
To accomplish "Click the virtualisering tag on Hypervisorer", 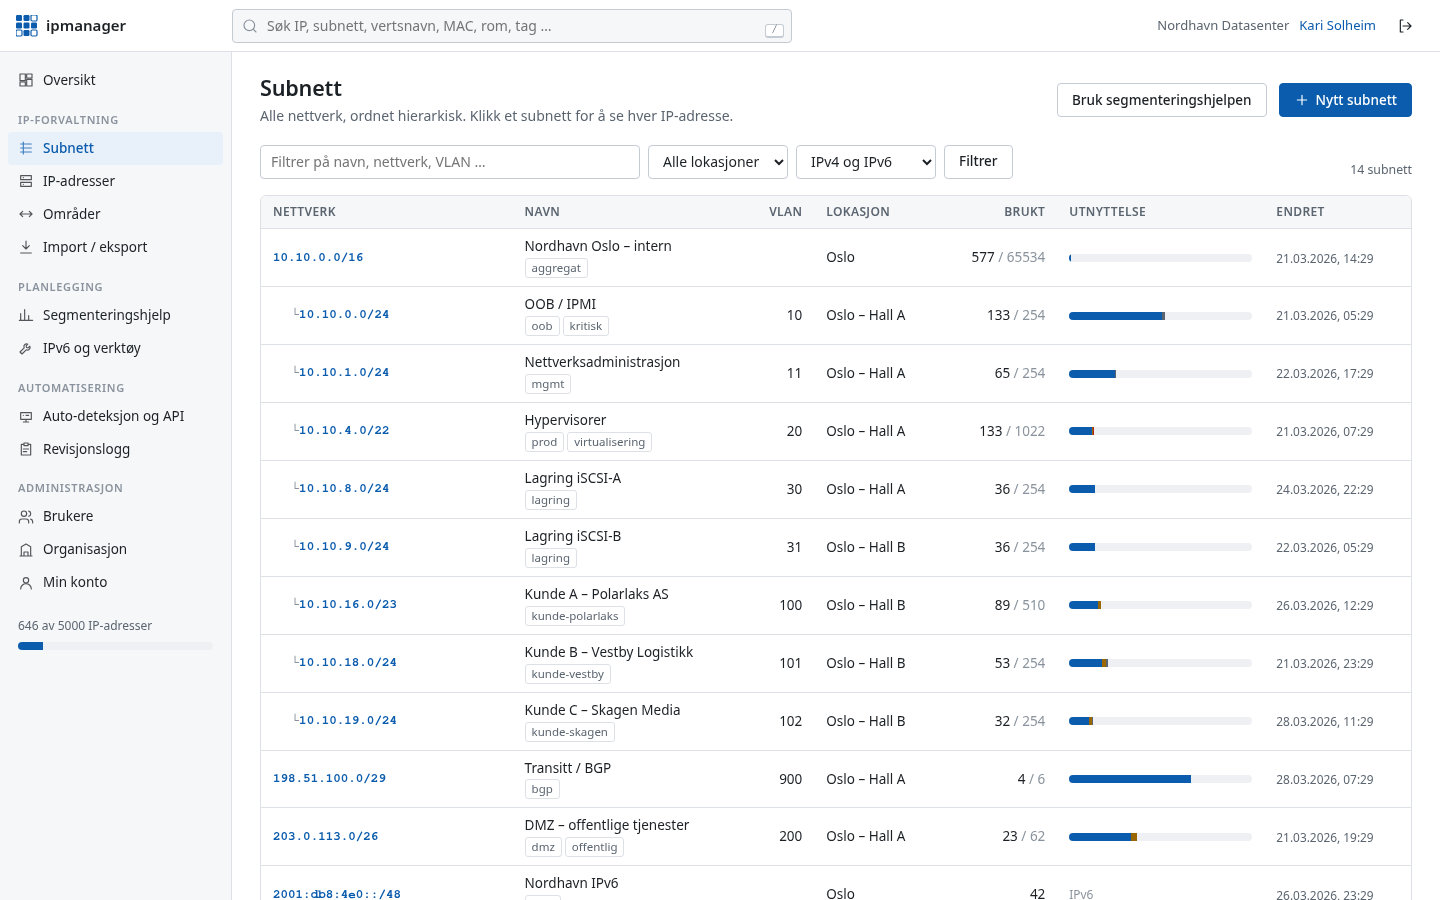I will coord(609,442).
